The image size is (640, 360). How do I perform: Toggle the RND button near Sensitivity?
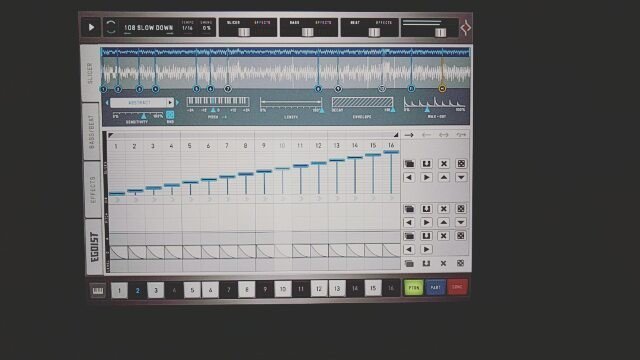170,115
